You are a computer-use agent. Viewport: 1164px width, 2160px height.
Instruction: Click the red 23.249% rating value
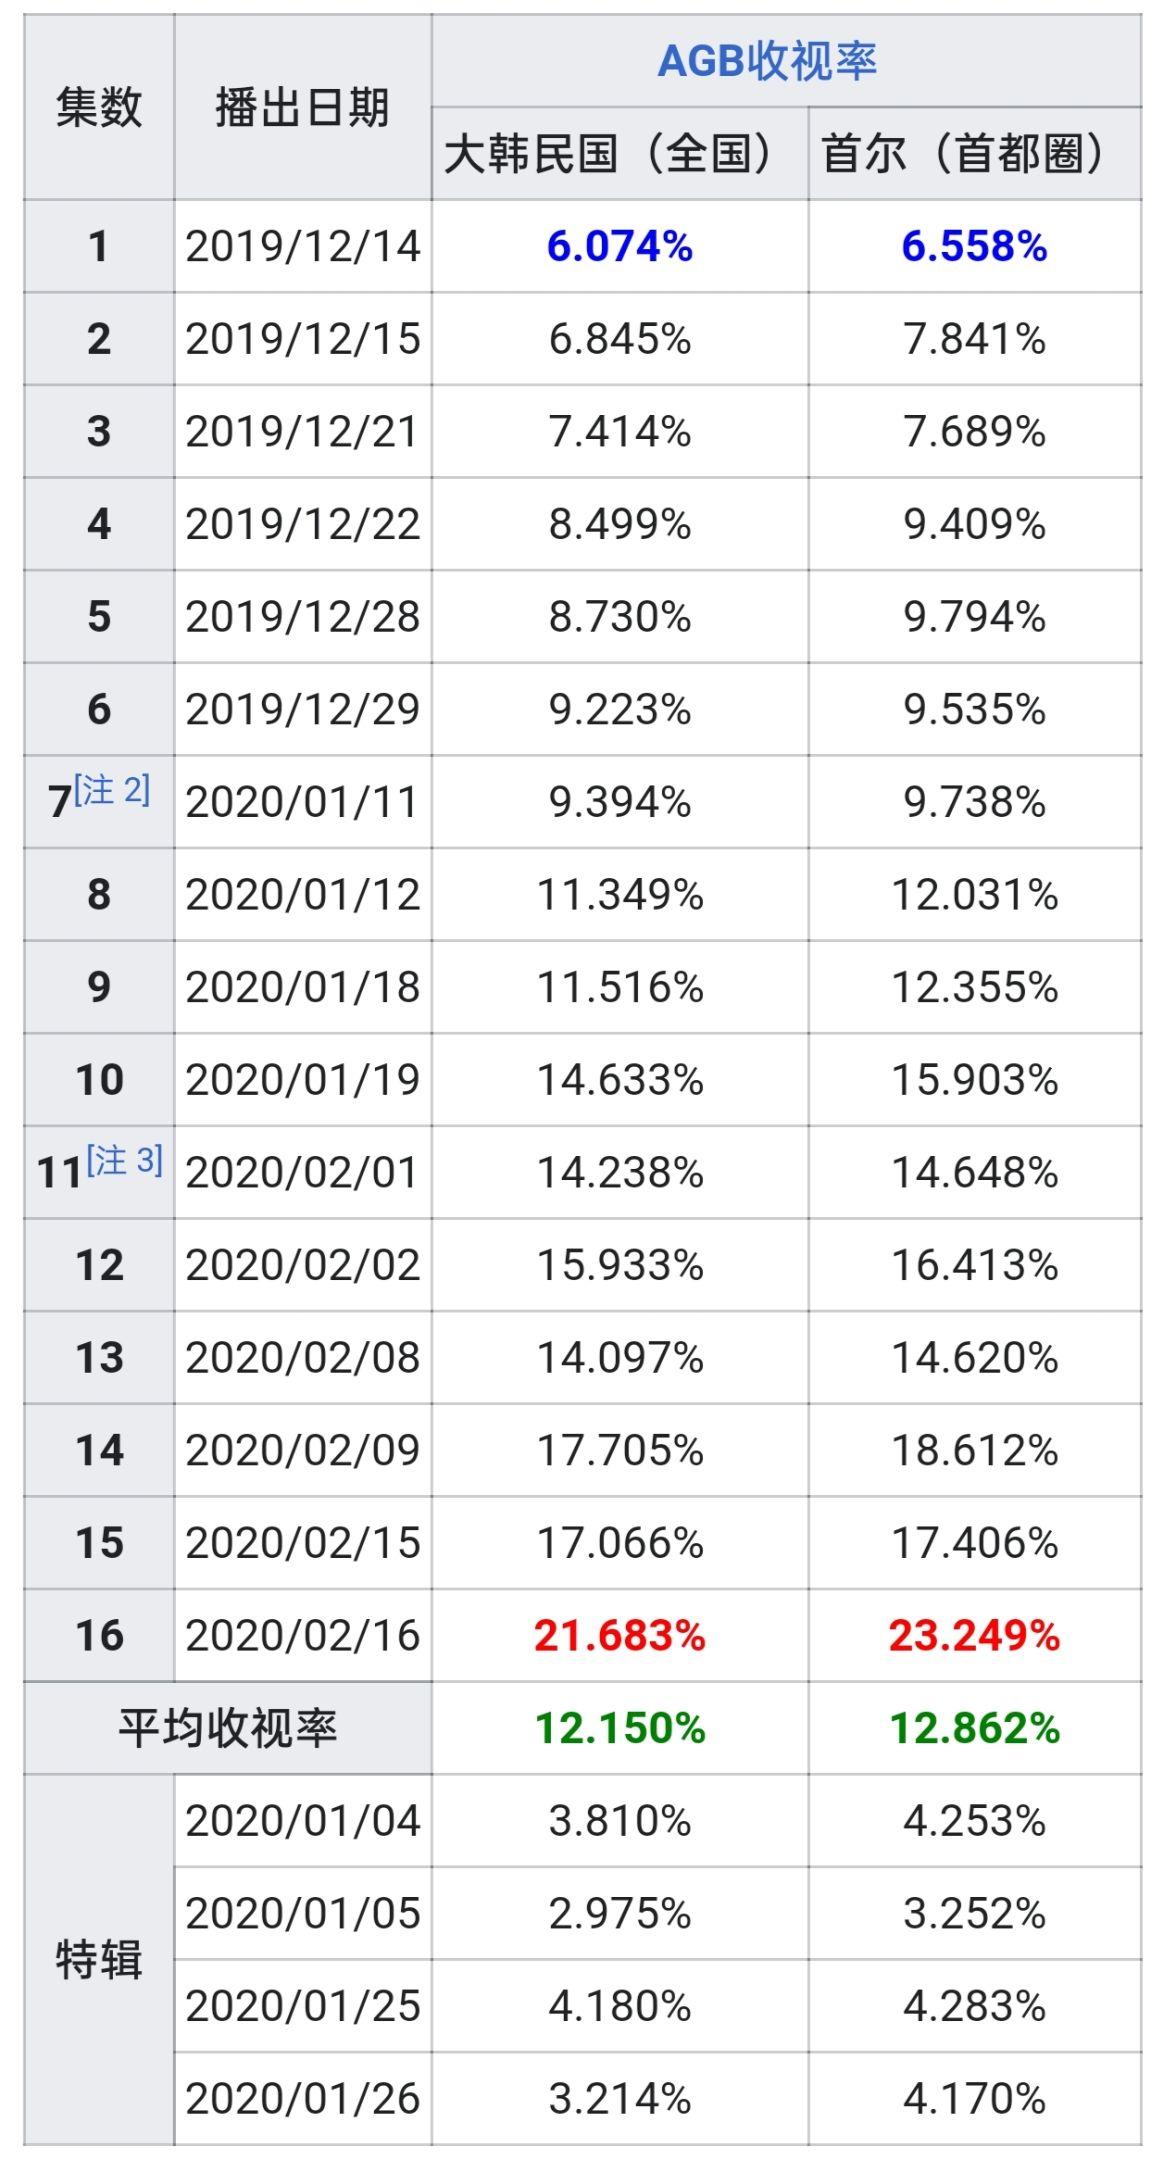(x=974, y=1636)
